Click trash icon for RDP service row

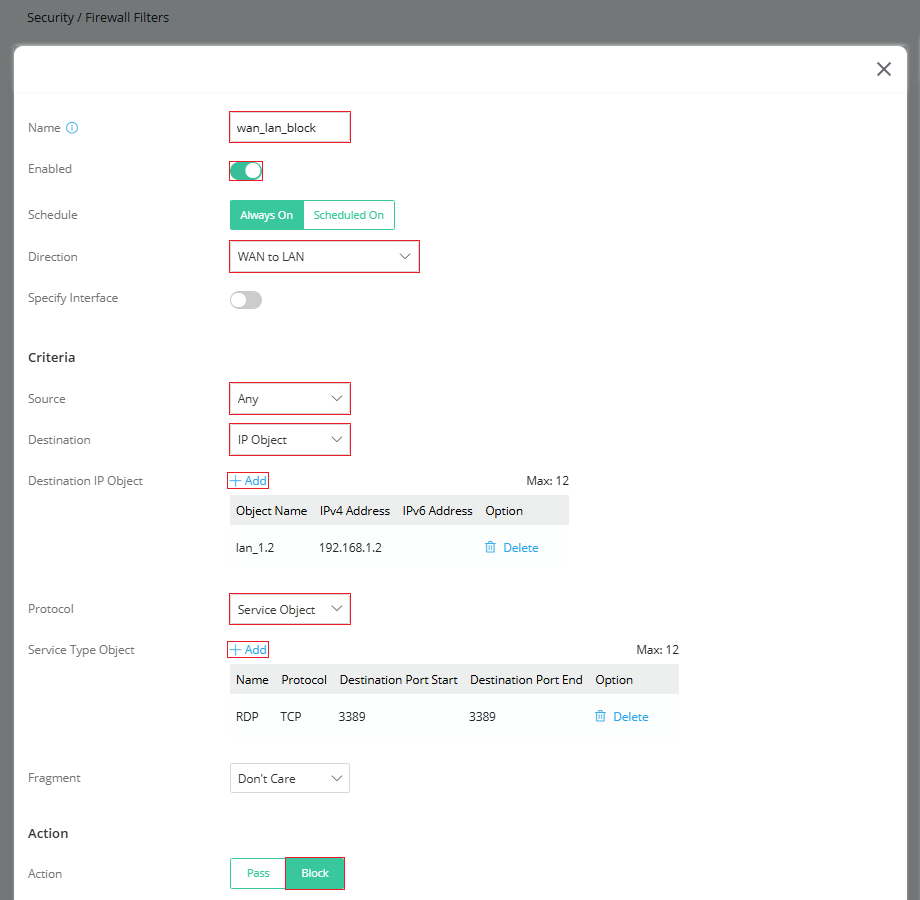tap(600, 716)
